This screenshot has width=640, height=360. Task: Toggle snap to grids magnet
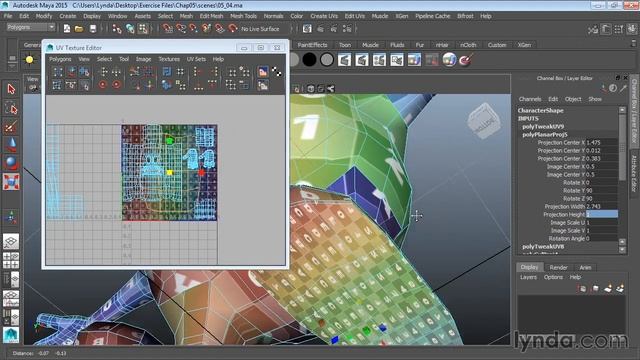pyautogui.click(x=167, y=29)
